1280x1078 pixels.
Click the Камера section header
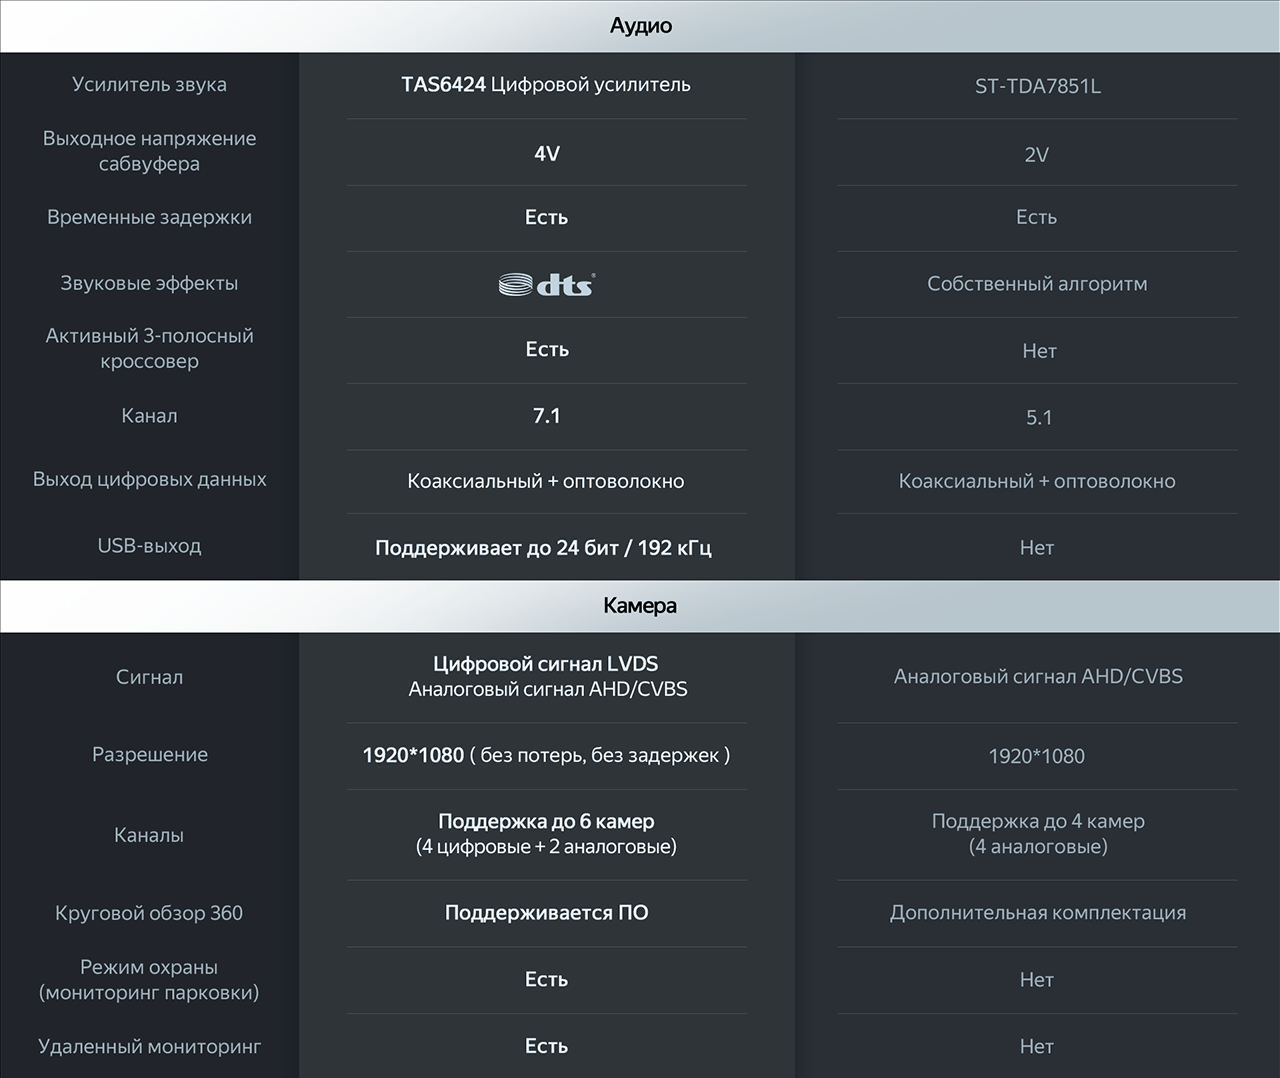pyautogui.click(x=640, y=606)
